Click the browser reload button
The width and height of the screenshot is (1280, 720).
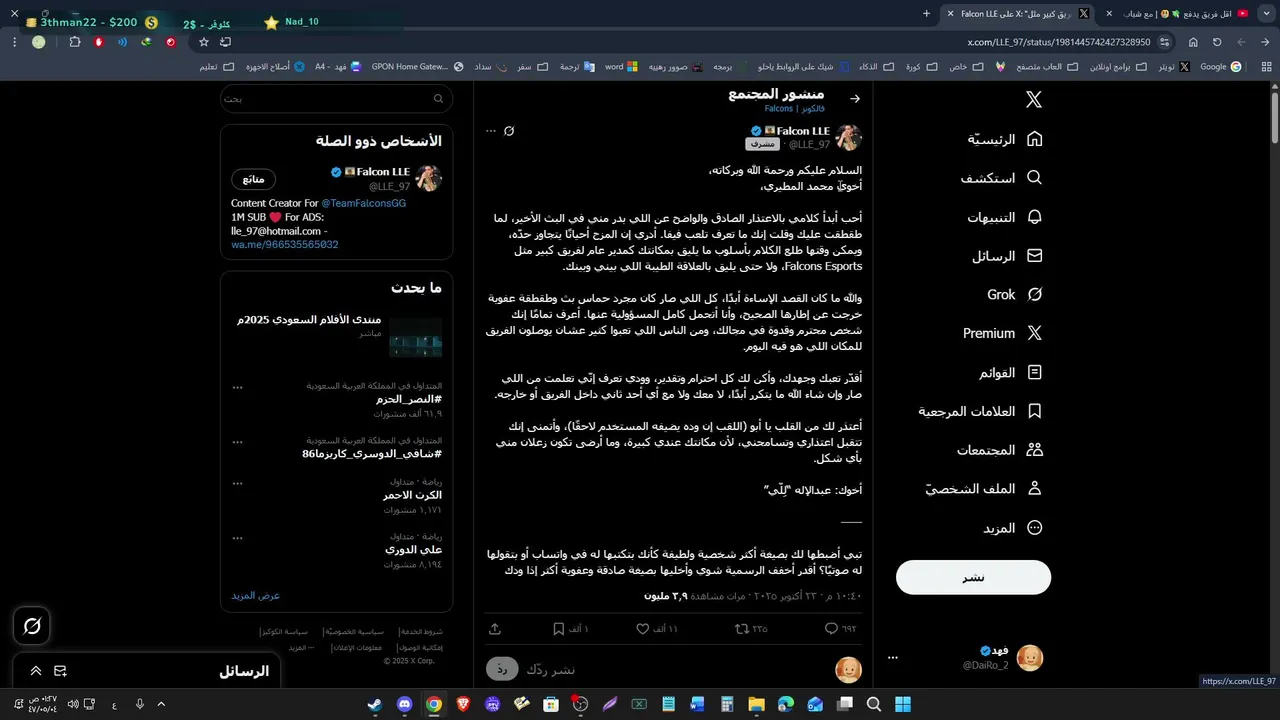[1217, 42]
